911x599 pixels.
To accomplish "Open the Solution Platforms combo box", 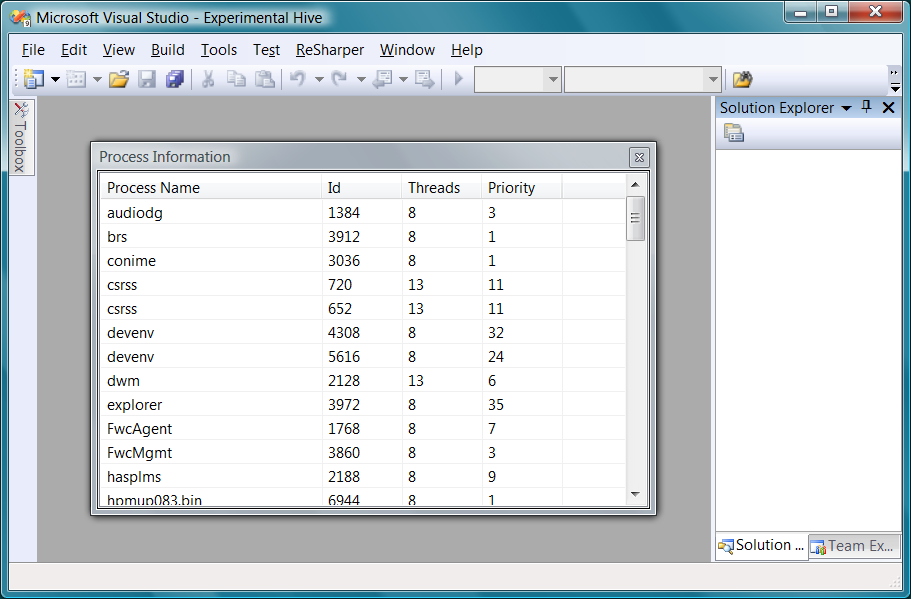I will [643, 80].
